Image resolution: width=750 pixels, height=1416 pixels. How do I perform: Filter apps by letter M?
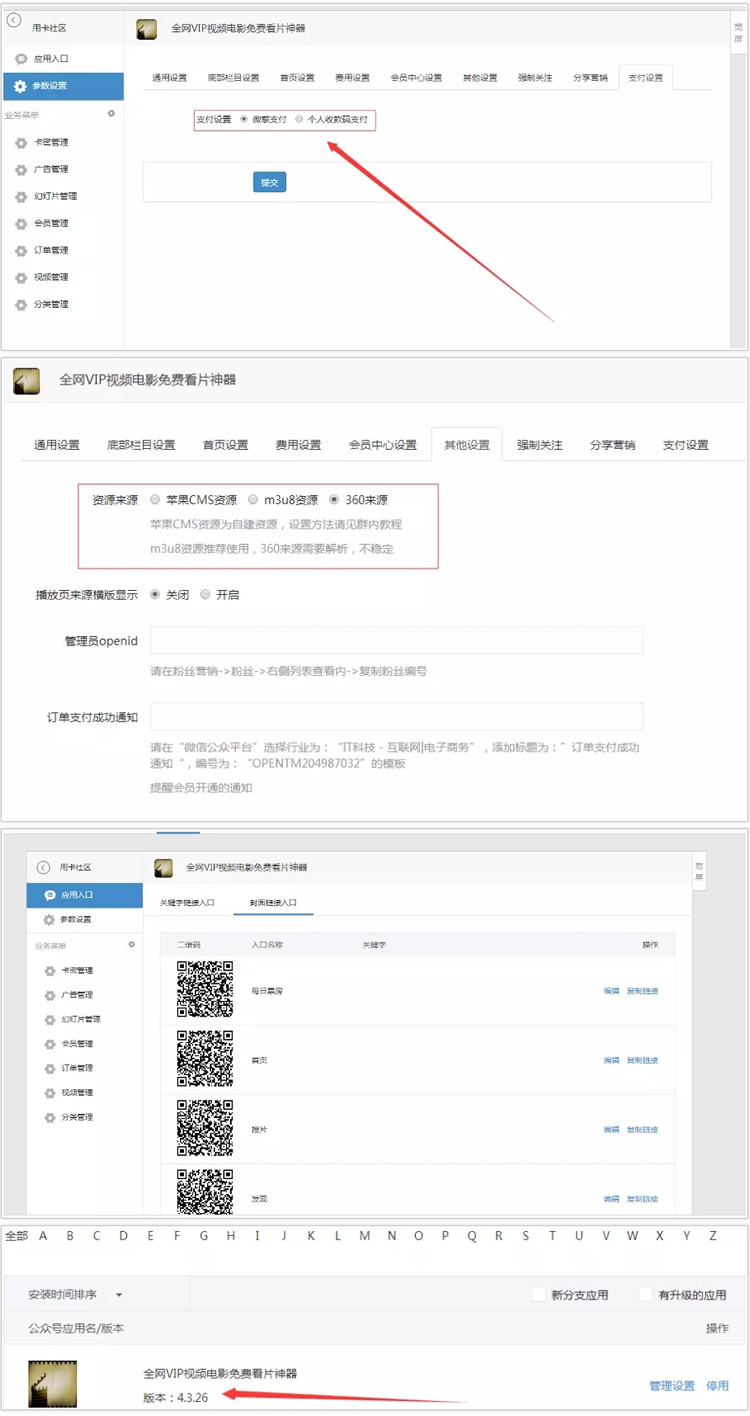click(x=364, y=1236)
